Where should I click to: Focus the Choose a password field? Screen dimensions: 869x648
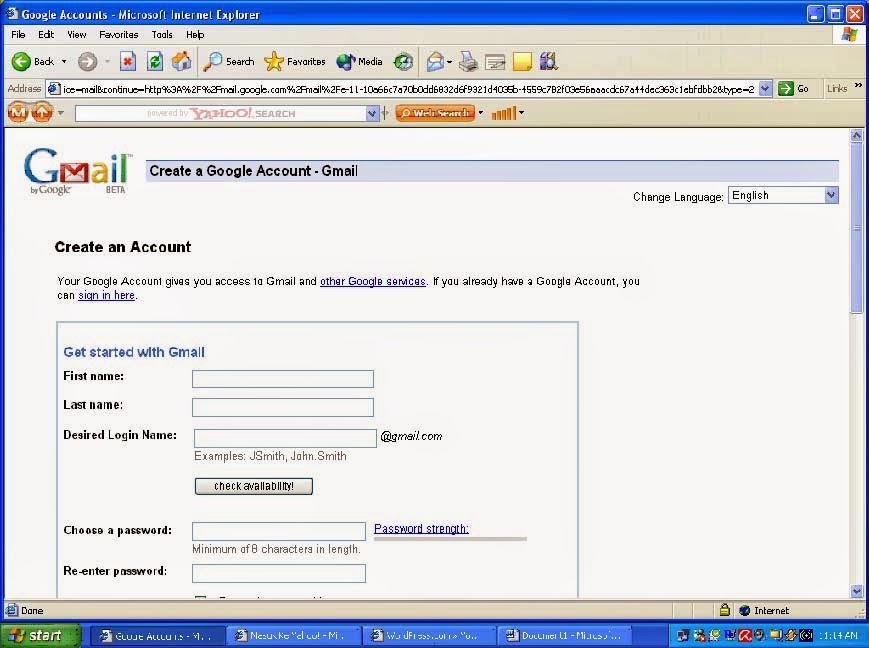(x=279, y=531)
